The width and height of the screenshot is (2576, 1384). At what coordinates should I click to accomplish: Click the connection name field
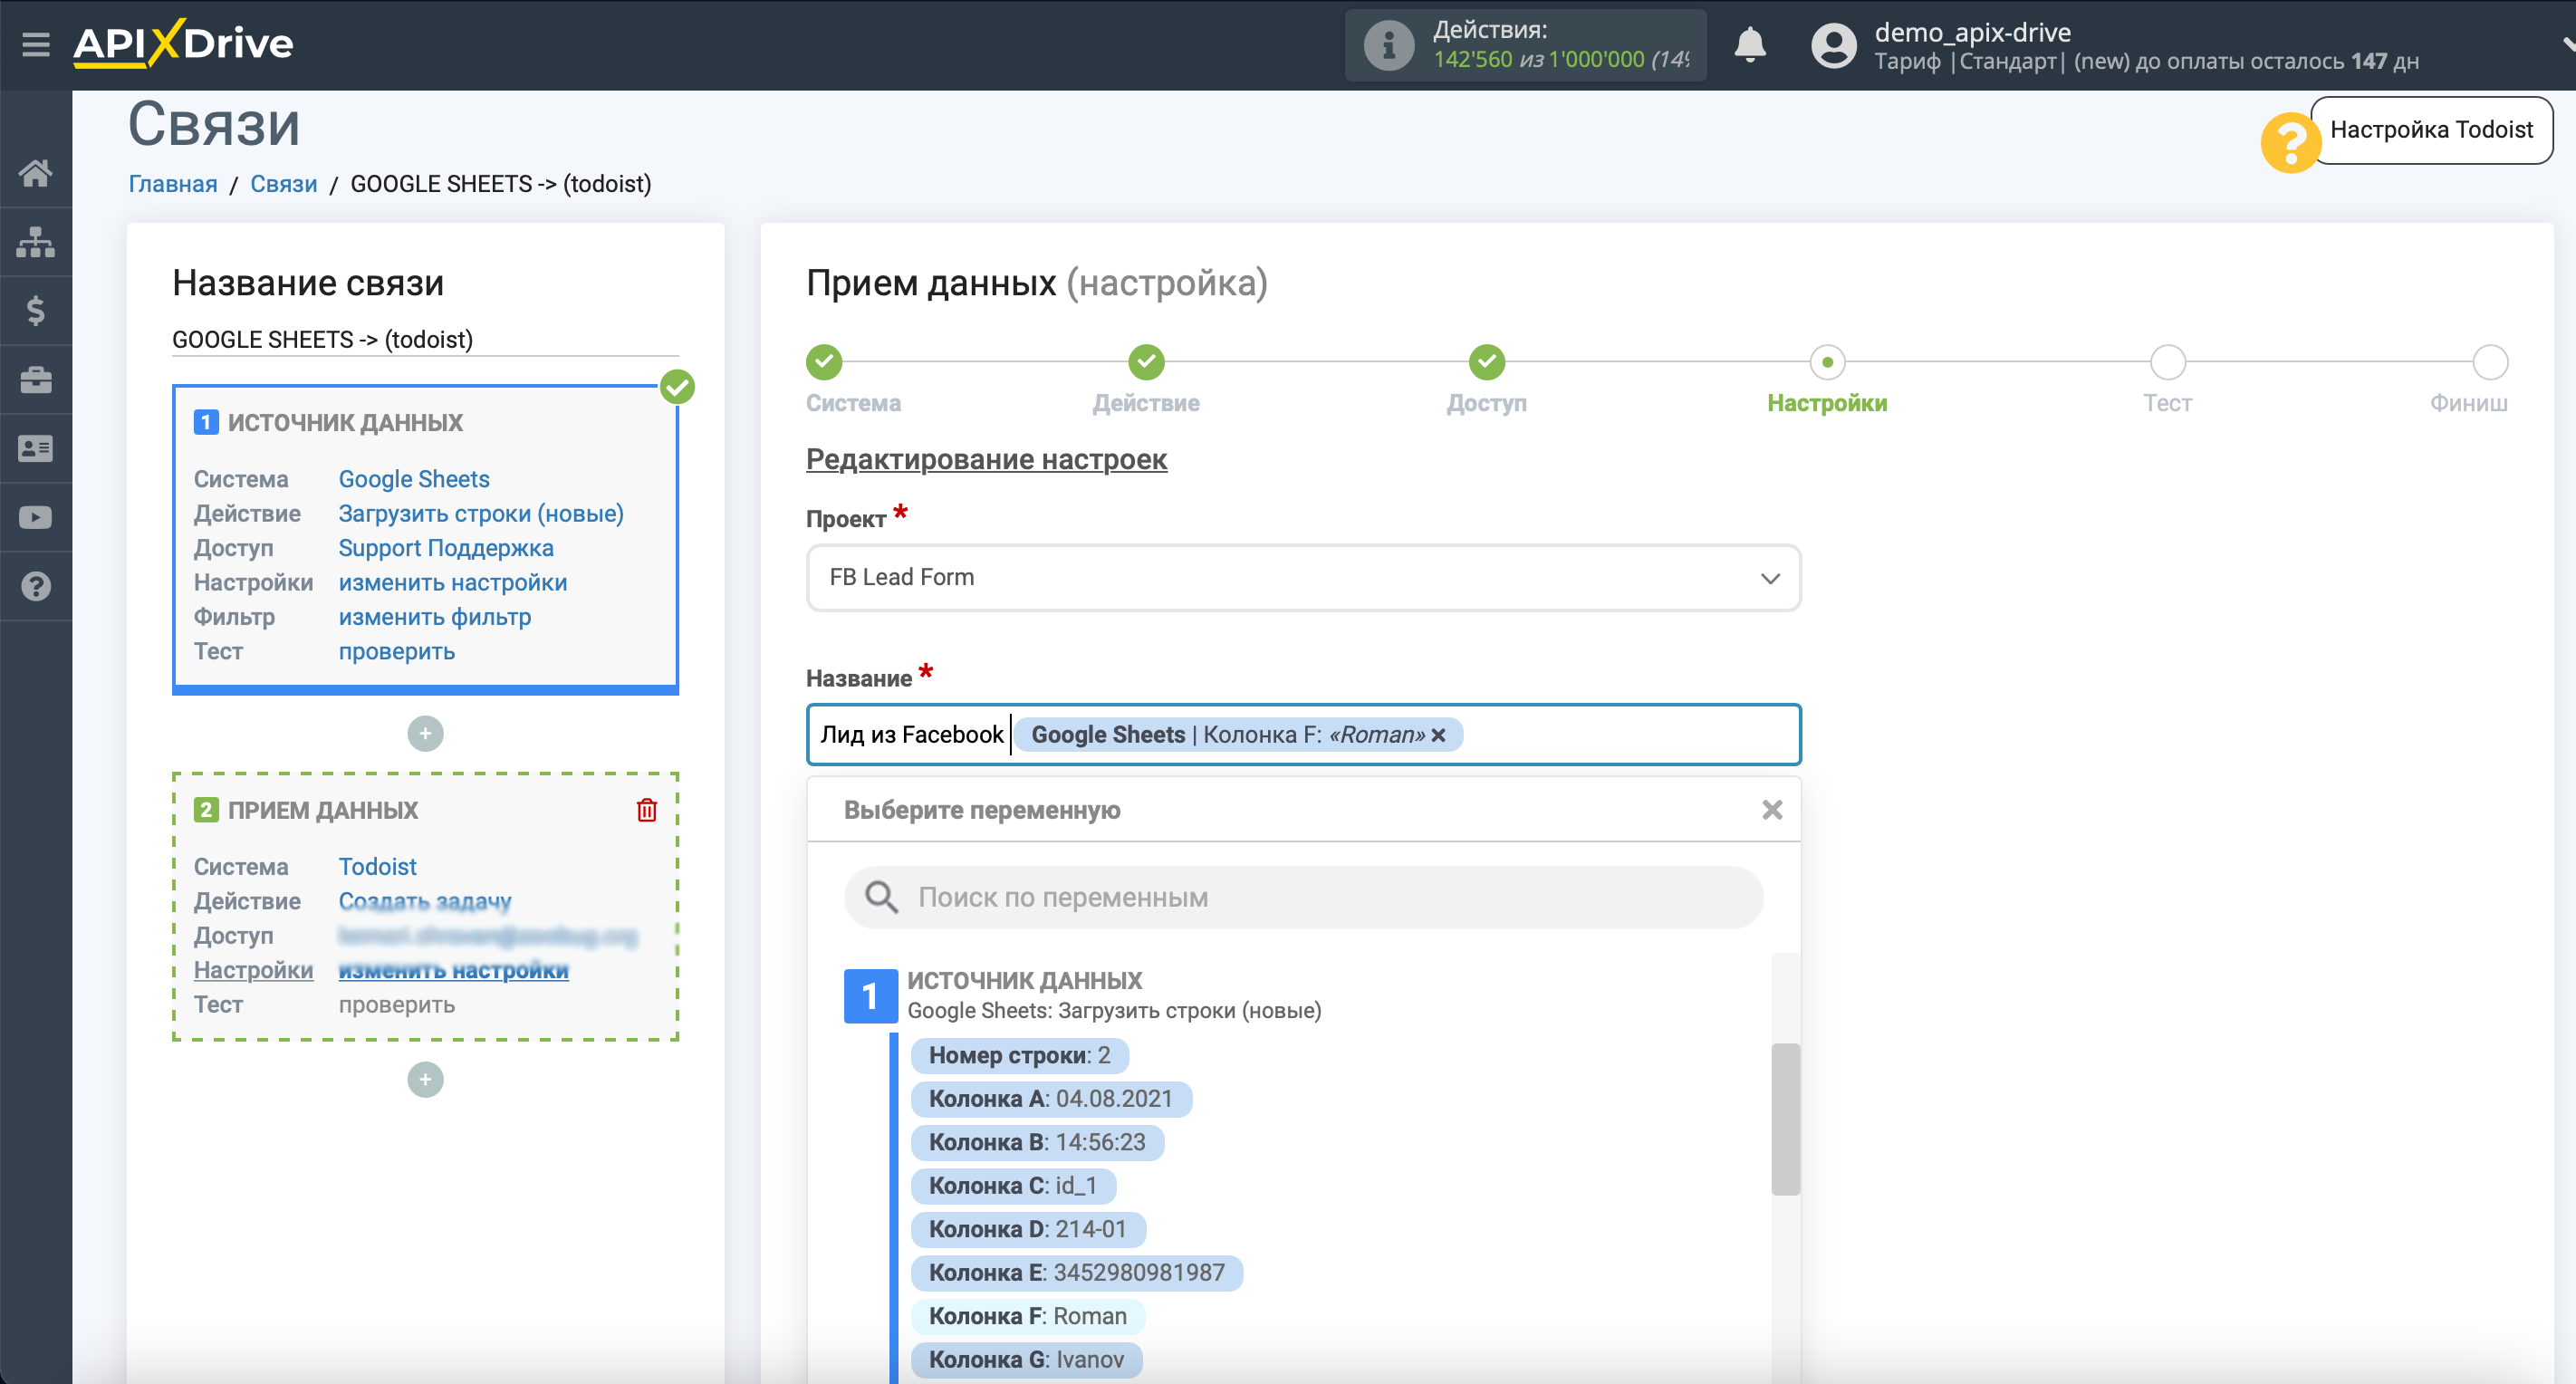pos(425,340)
